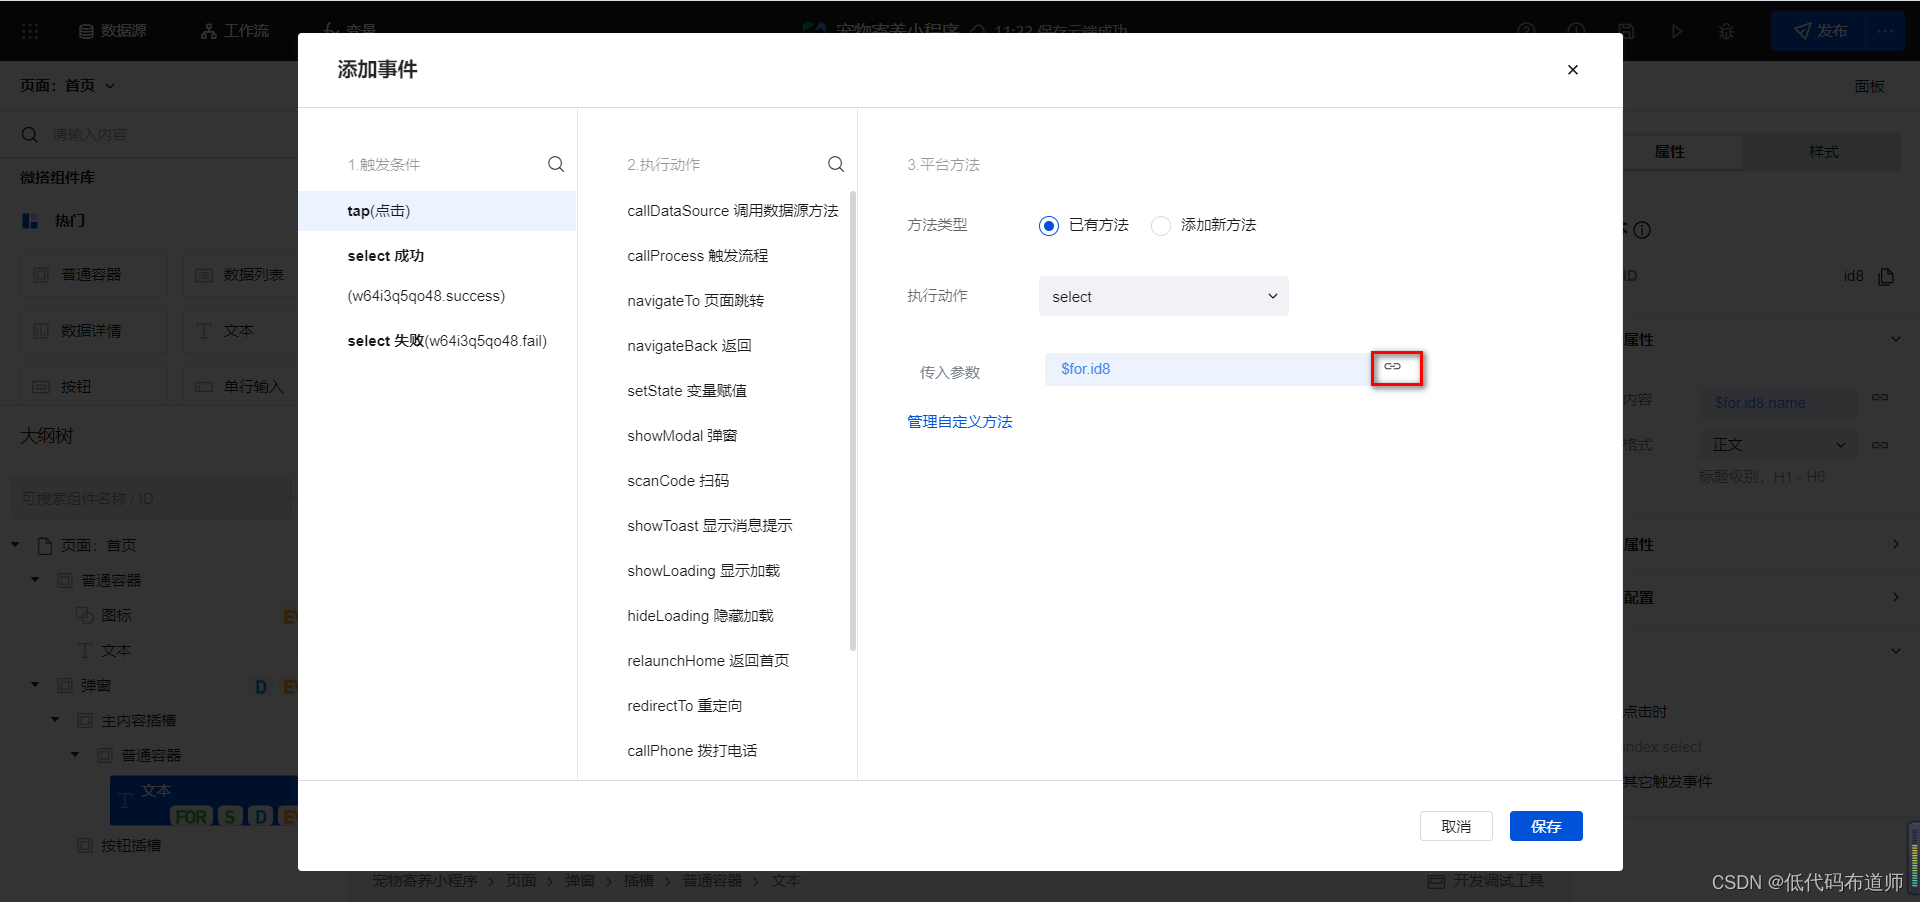
Task: Choose hideLoading 隐藏加载 action
Action: point(700,616)
